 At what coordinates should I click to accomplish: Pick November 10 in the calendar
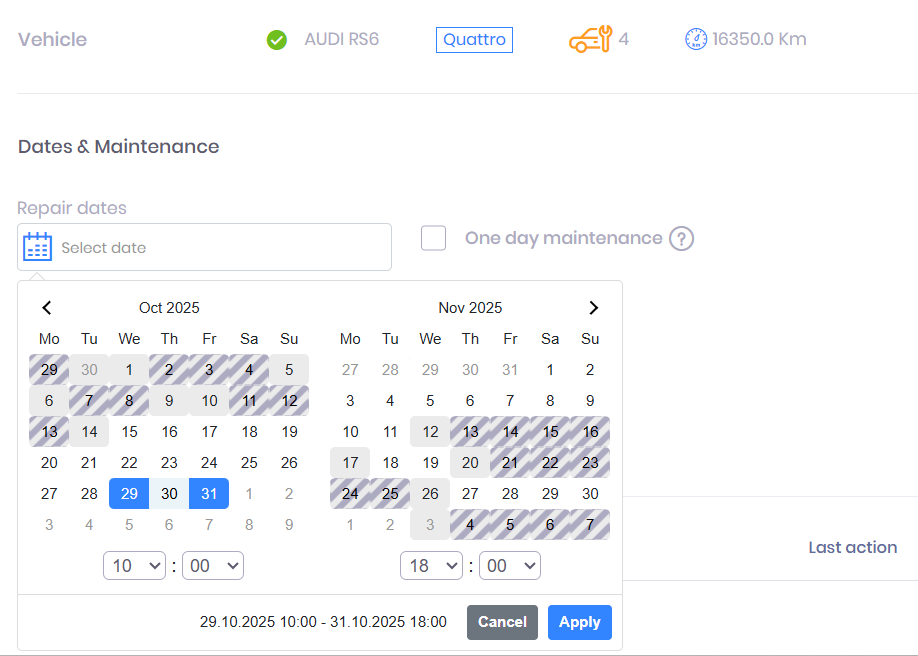click(350, 432)
